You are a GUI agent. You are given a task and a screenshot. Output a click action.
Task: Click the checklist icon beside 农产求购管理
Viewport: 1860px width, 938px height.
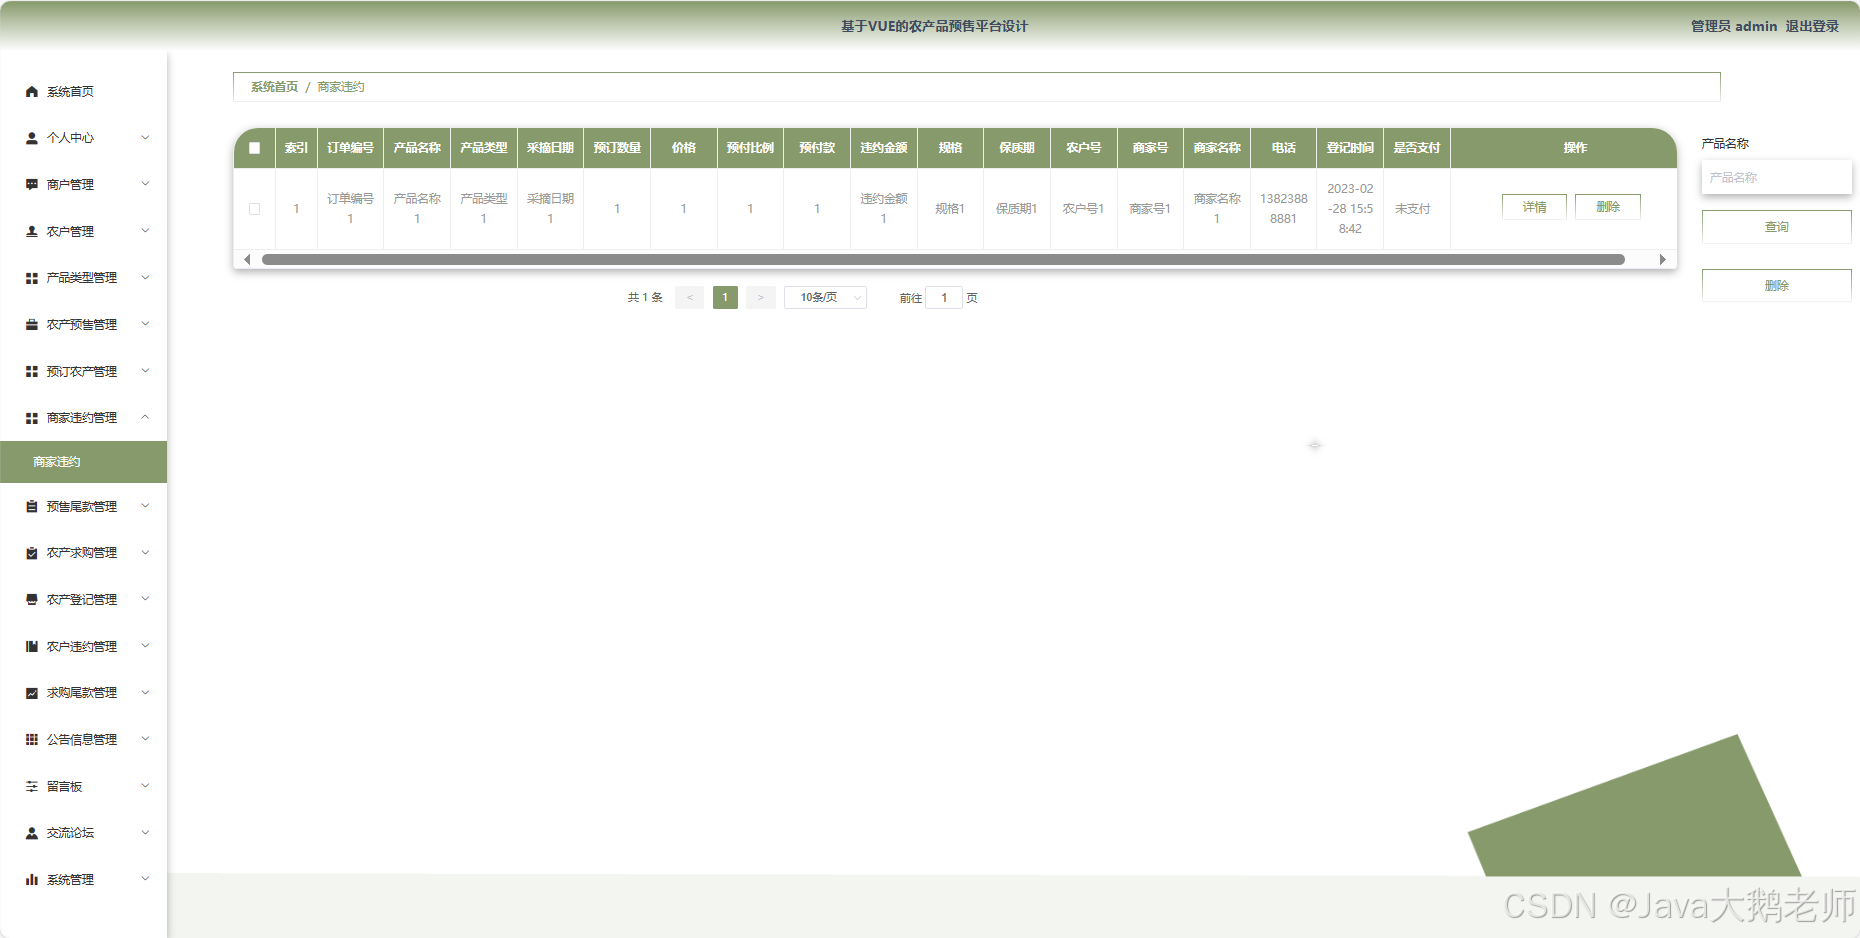[32, 553]
